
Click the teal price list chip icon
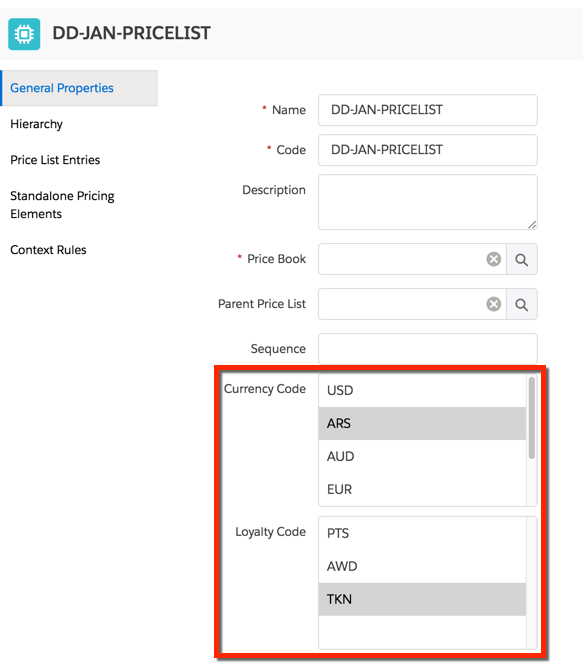coord(24,34)
